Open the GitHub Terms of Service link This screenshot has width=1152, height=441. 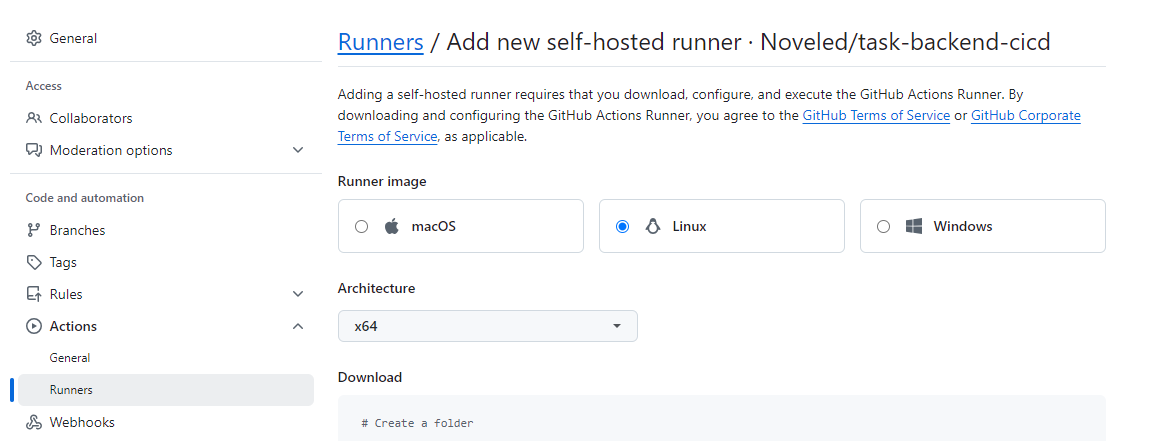tap(876, 115)
